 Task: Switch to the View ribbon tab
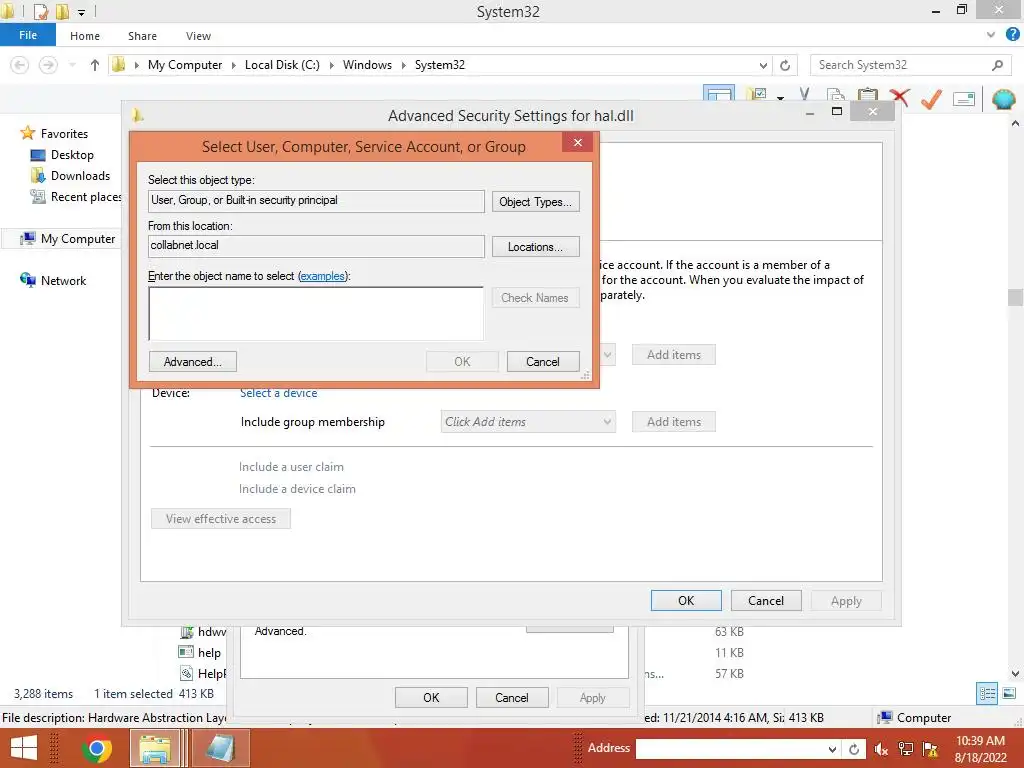point(198,36)
